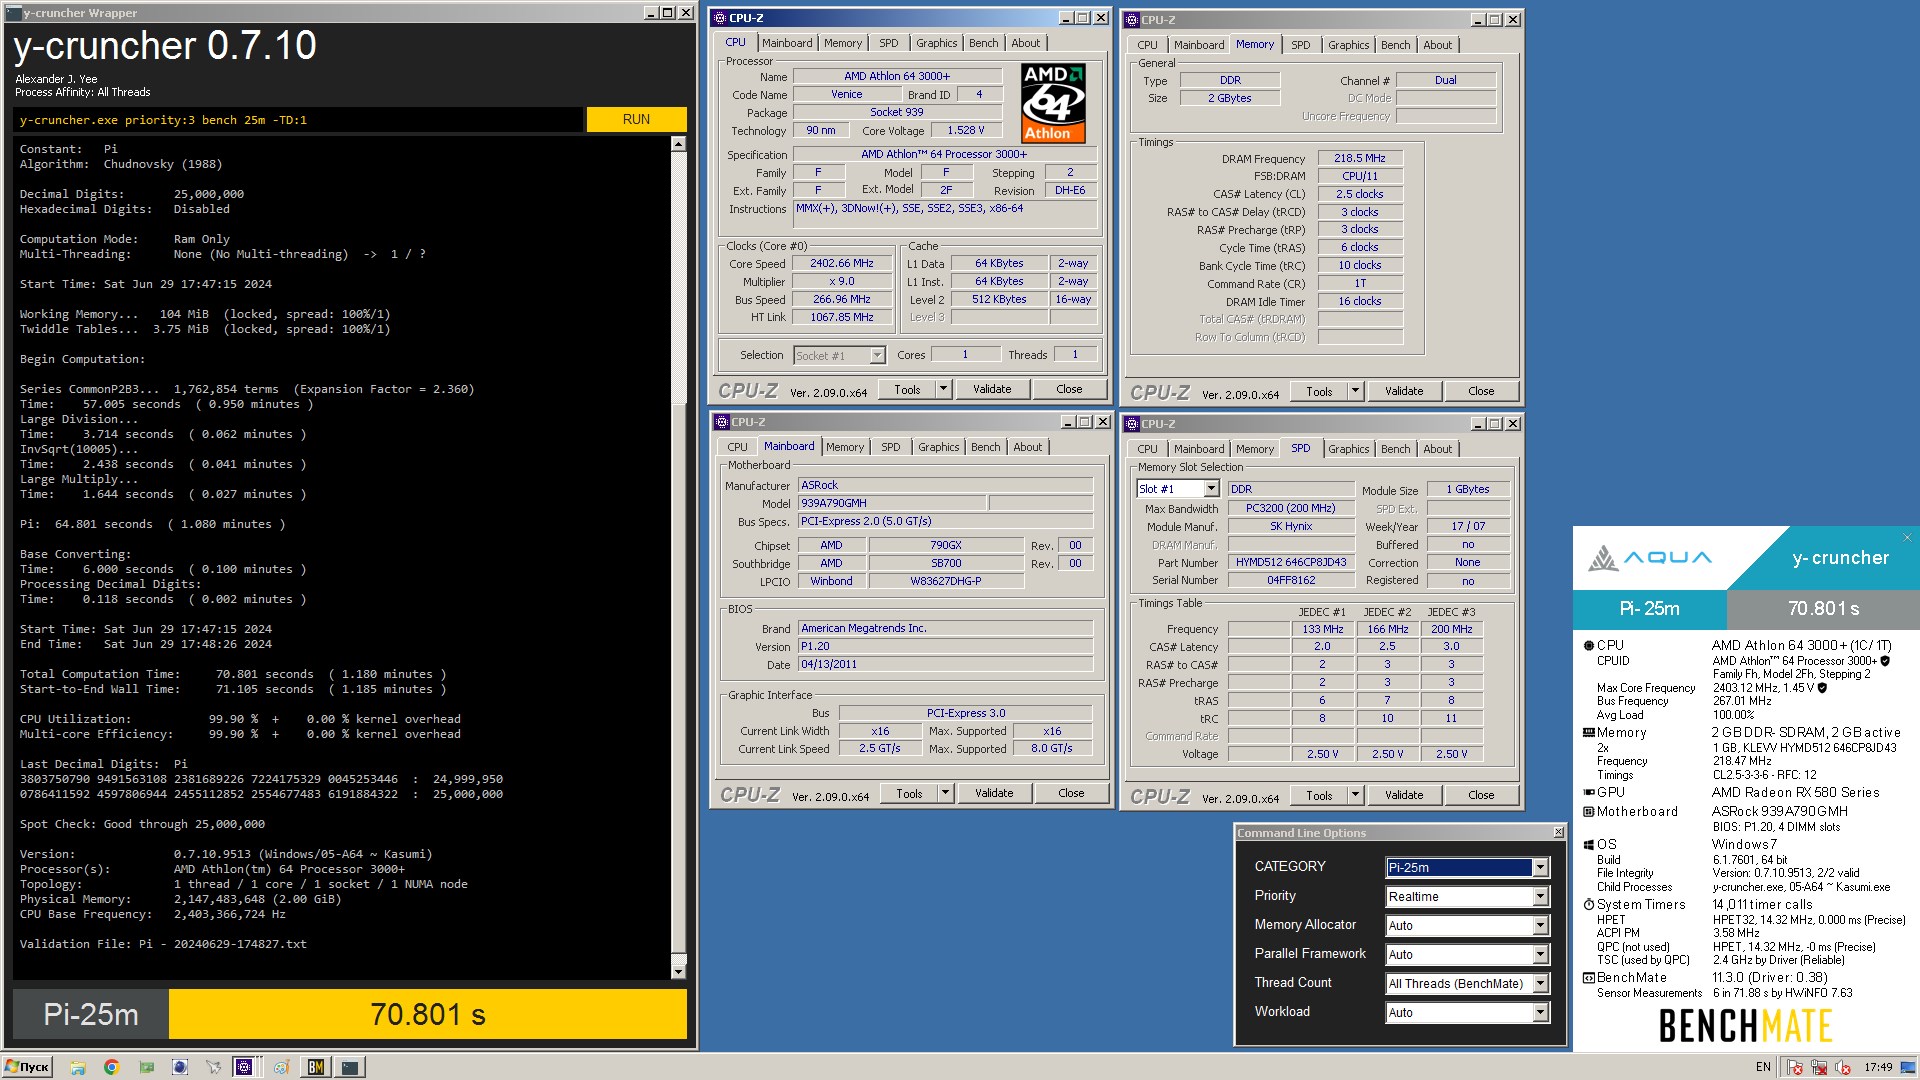
Task: Click the AMD Athlon 64 processor logo
Action: click(x=1053, y=103)
